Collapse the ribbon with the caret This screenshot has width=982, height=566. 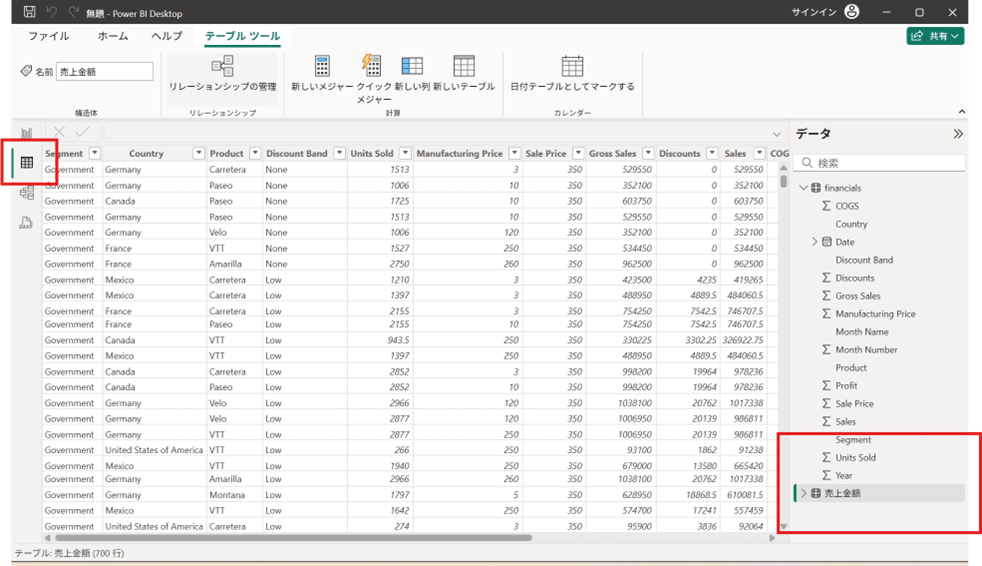(962, 111)
